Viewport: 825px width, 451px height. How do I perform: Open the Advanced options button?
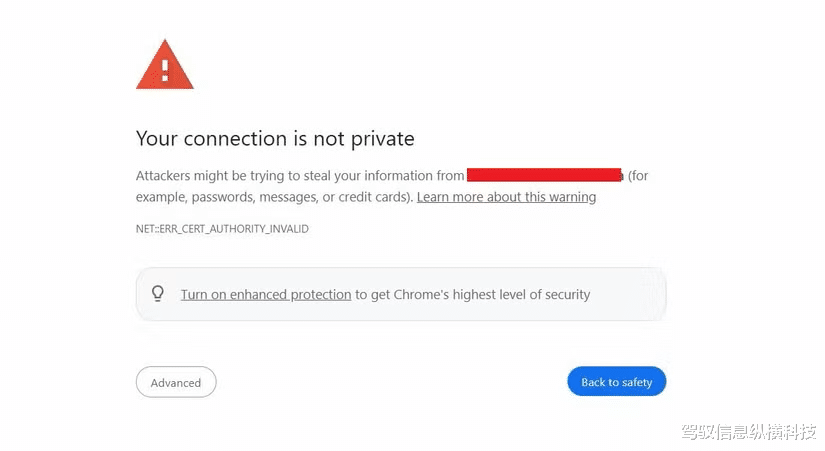[x=176, y=382]
